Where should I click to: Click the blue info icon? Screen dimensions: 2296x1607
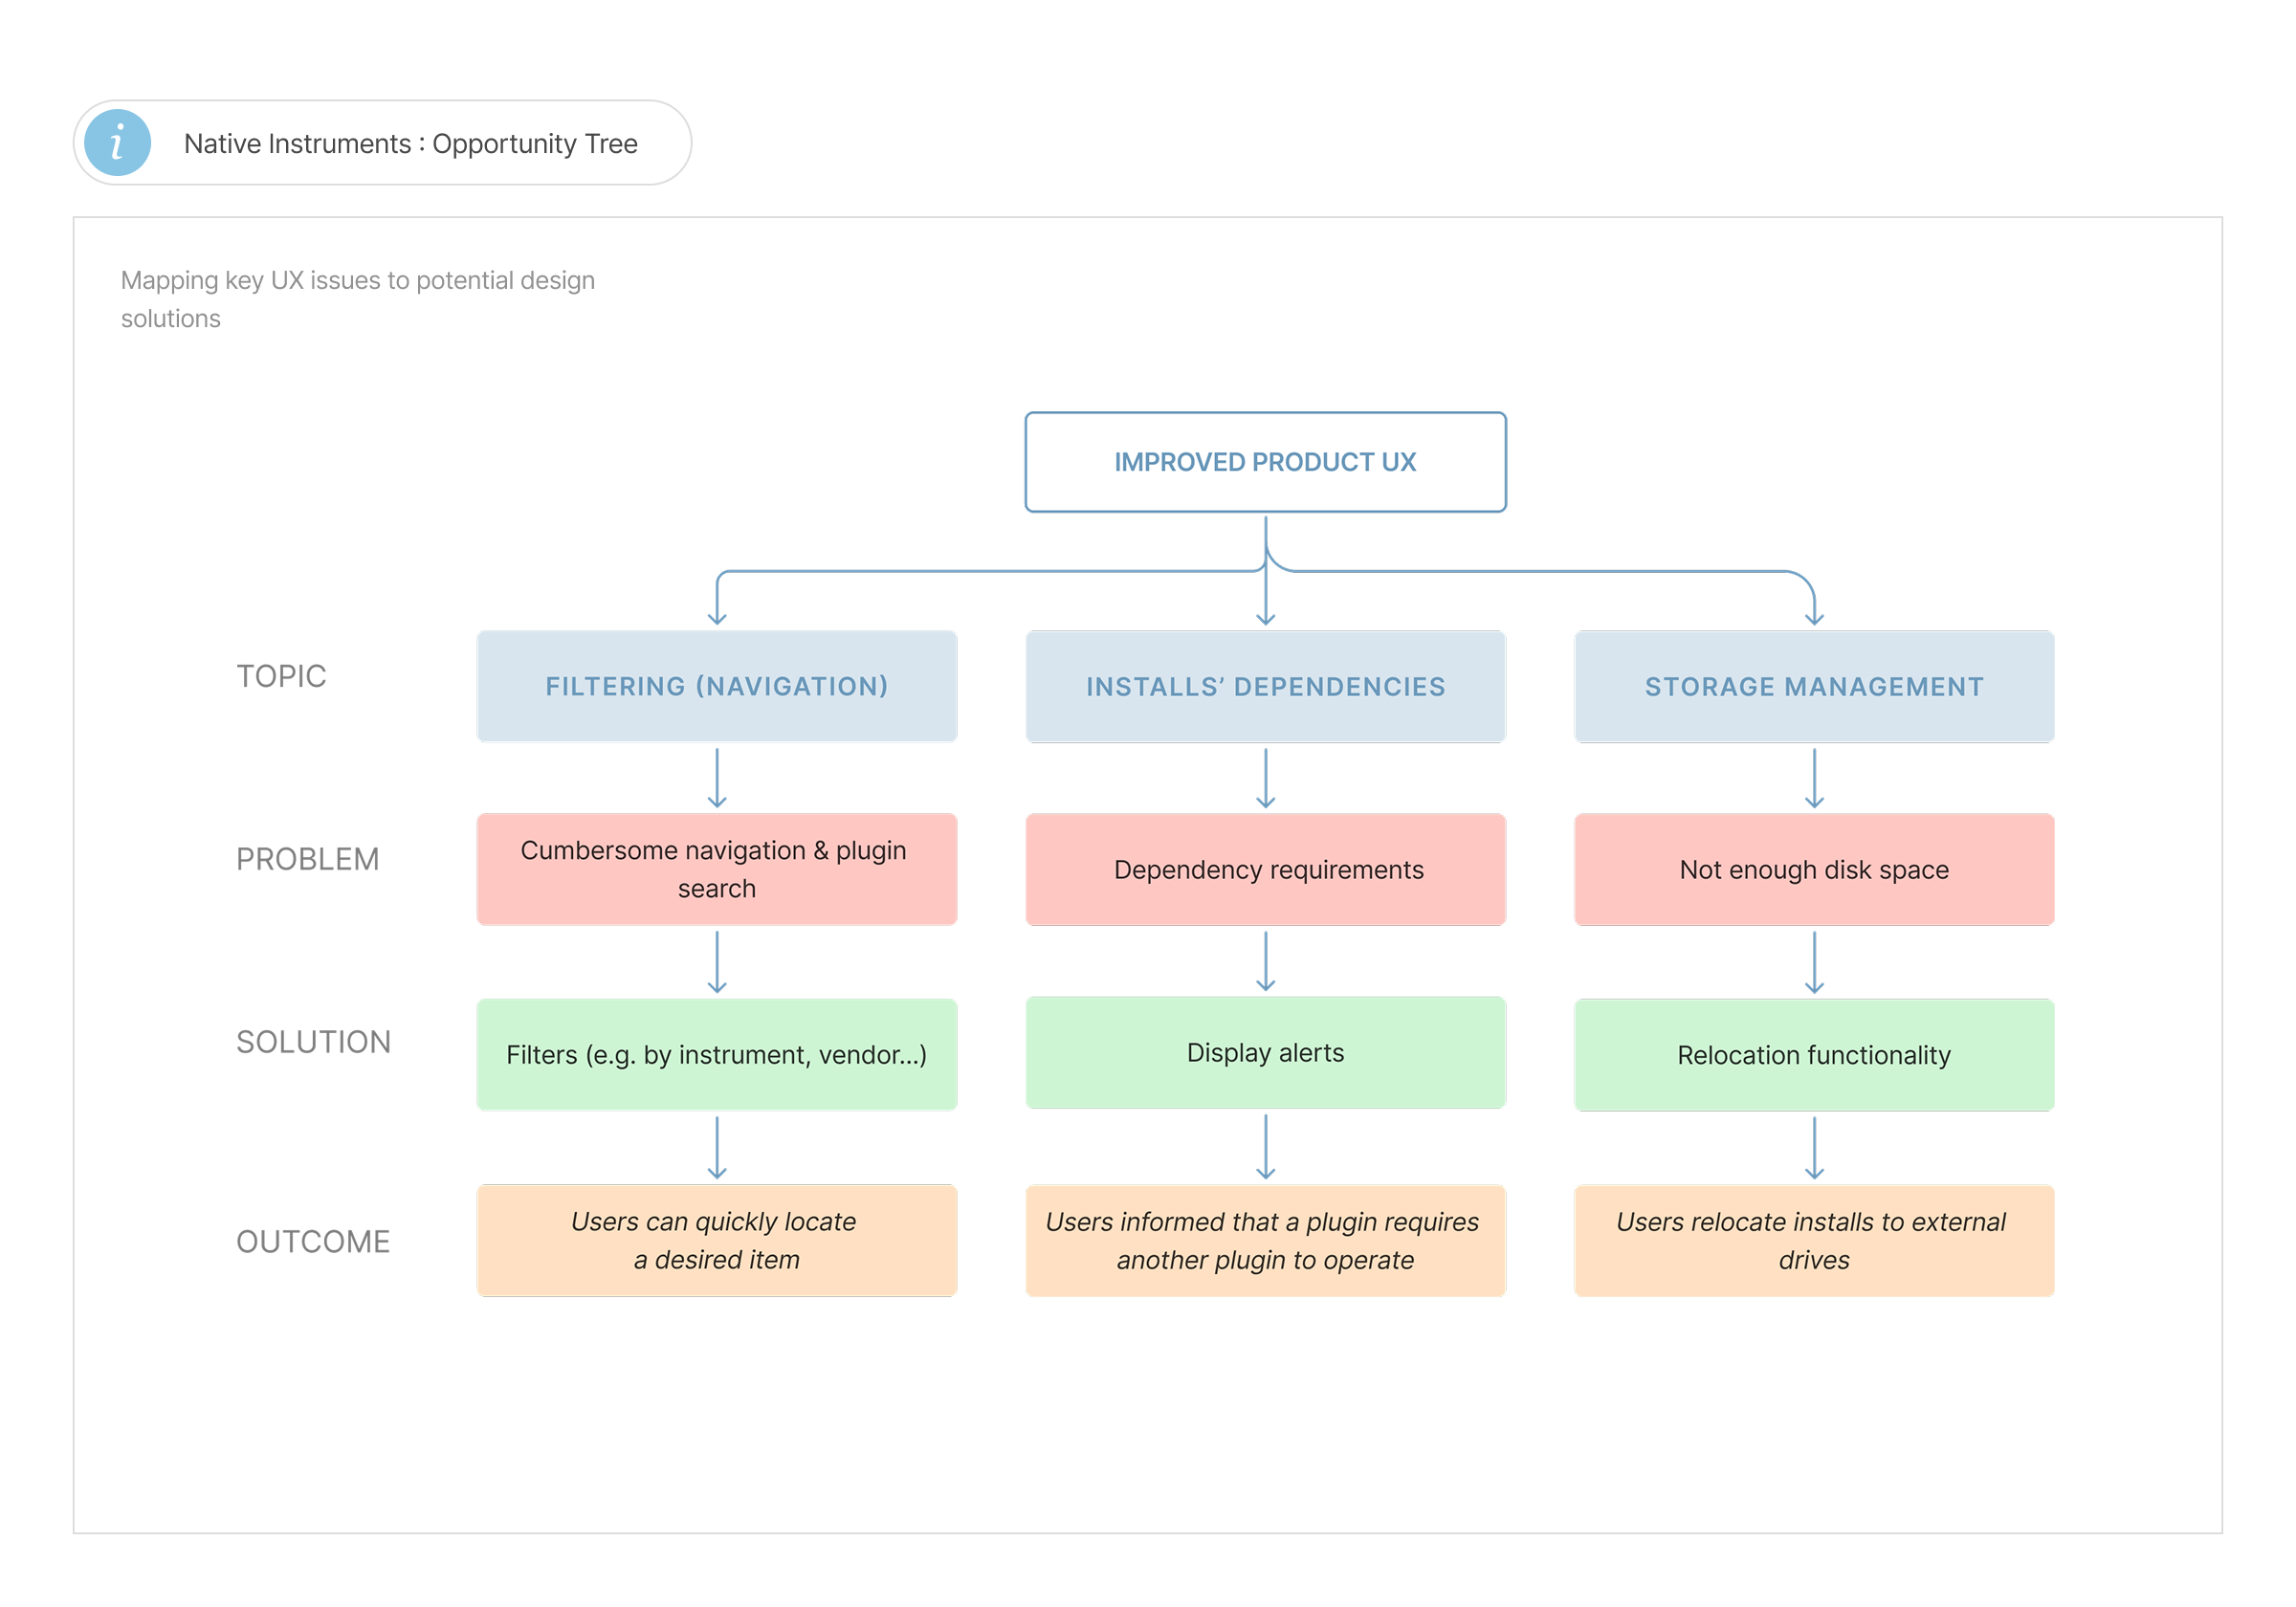[x=117, y=143]
